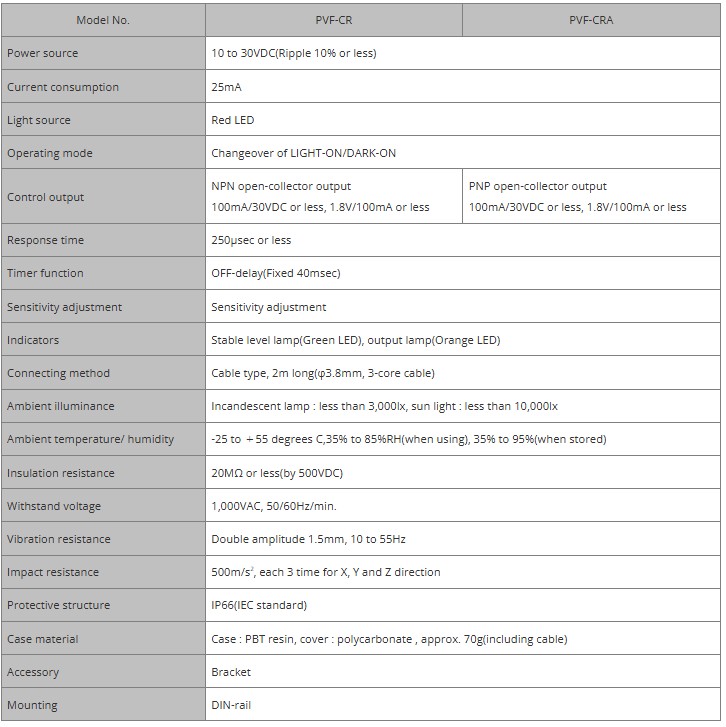
Task: Click the 25mA current consumption value
Action: tap(226, 87)
